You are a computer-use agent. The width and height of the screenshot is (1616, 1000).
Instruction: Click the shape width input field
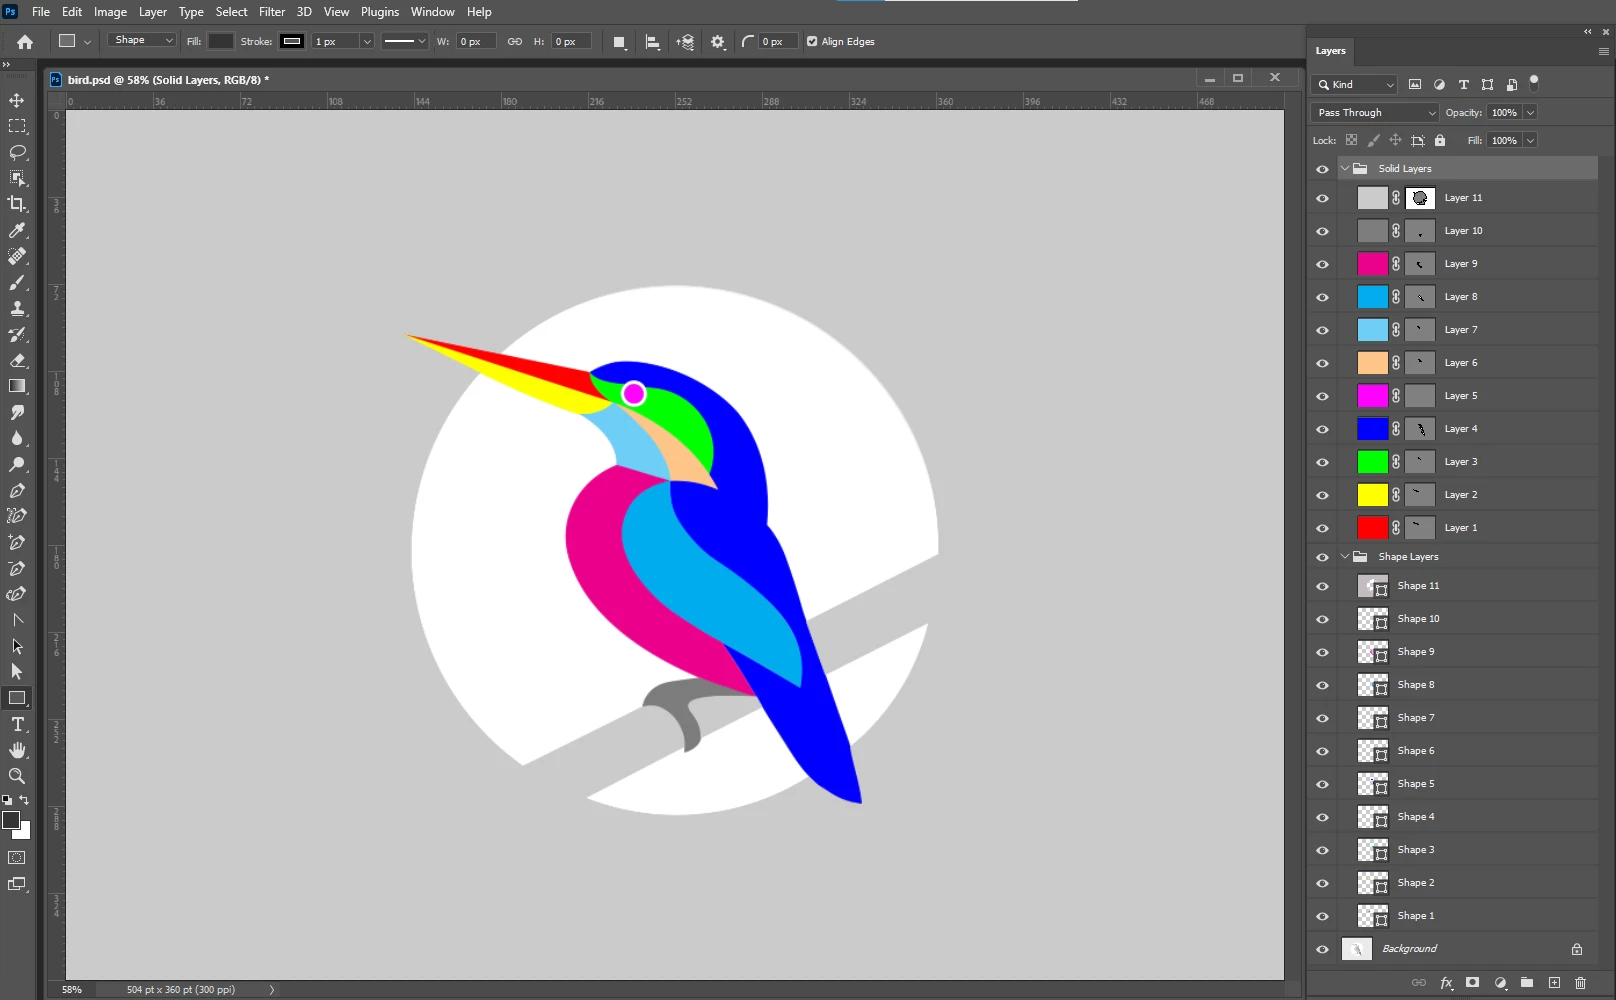coord(476,42)
